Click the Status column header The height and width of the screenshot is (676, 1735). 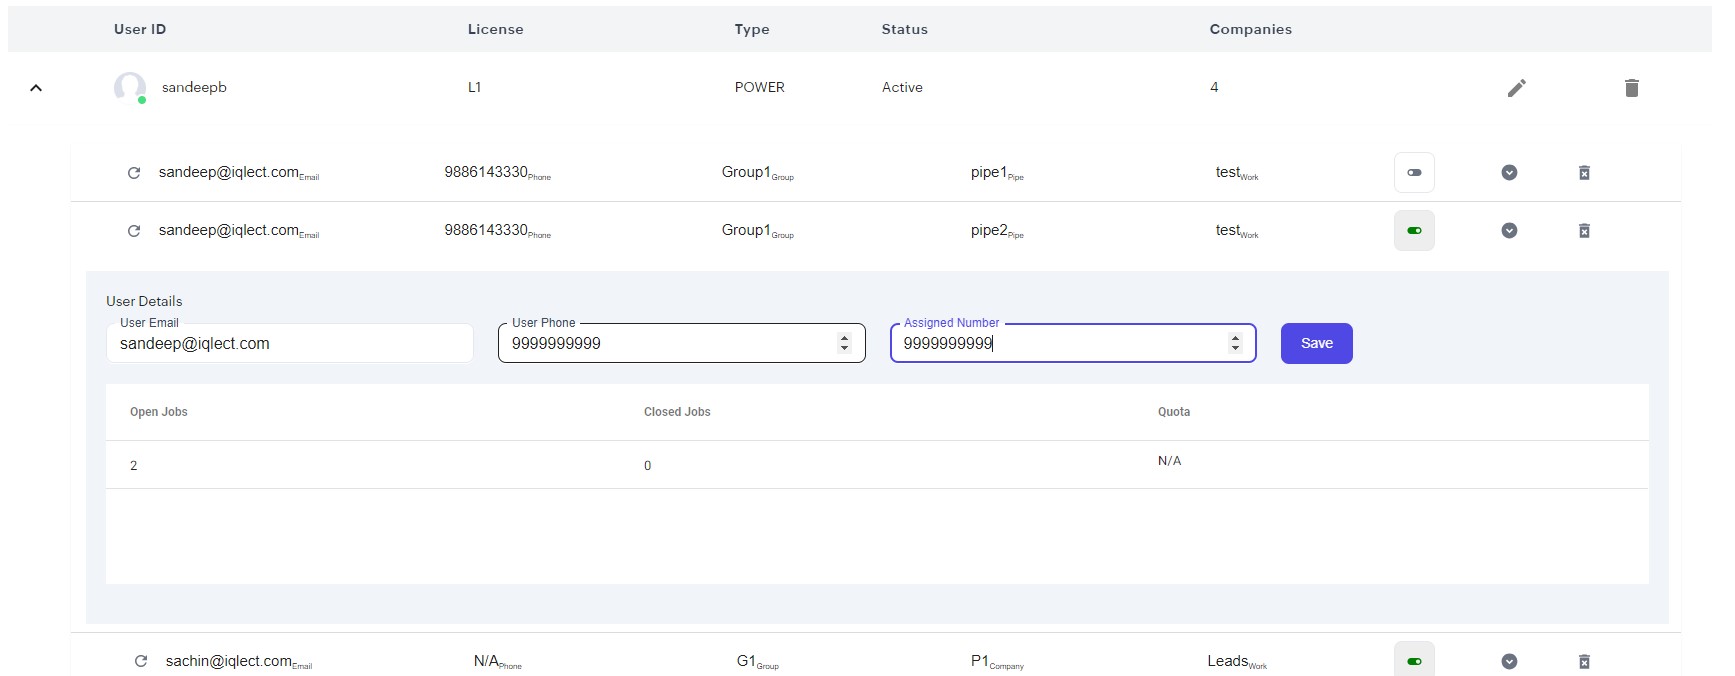click(904, 29)
